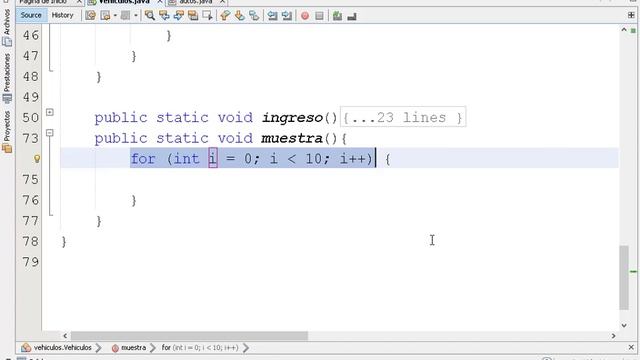Click the vehiculos.Vehiculos breadcrumb
Screen dimensions: 640x360
62,348
